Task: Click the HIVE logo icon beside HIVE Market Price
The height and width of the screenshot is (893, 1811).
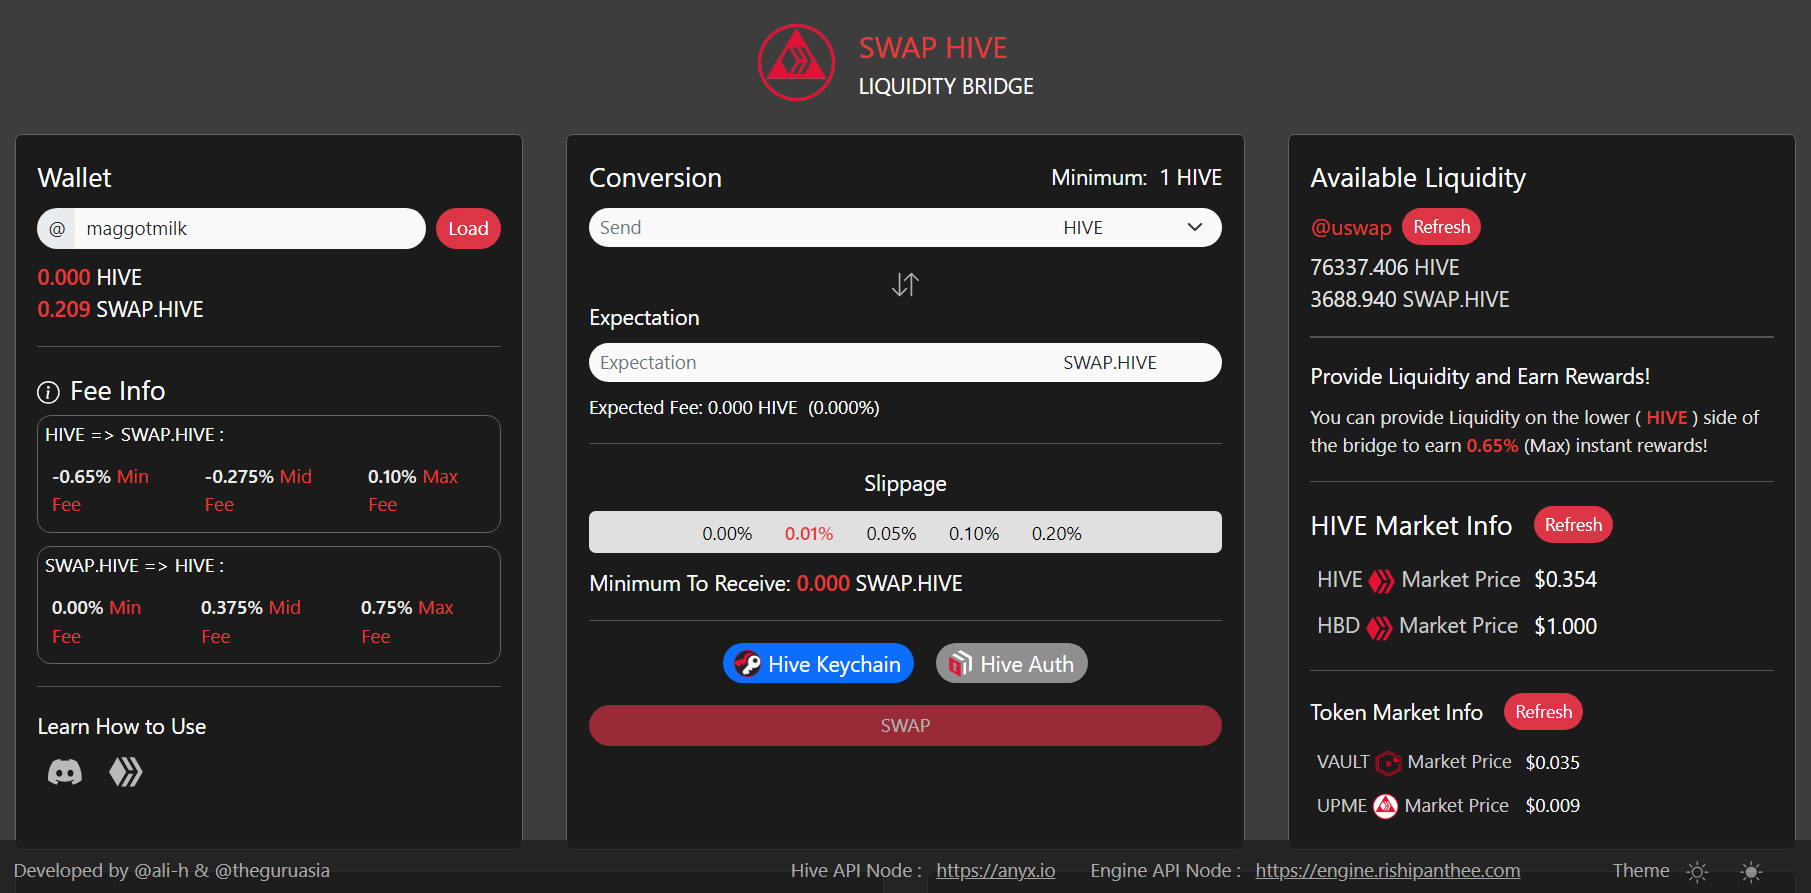Action: point(1381,581)
